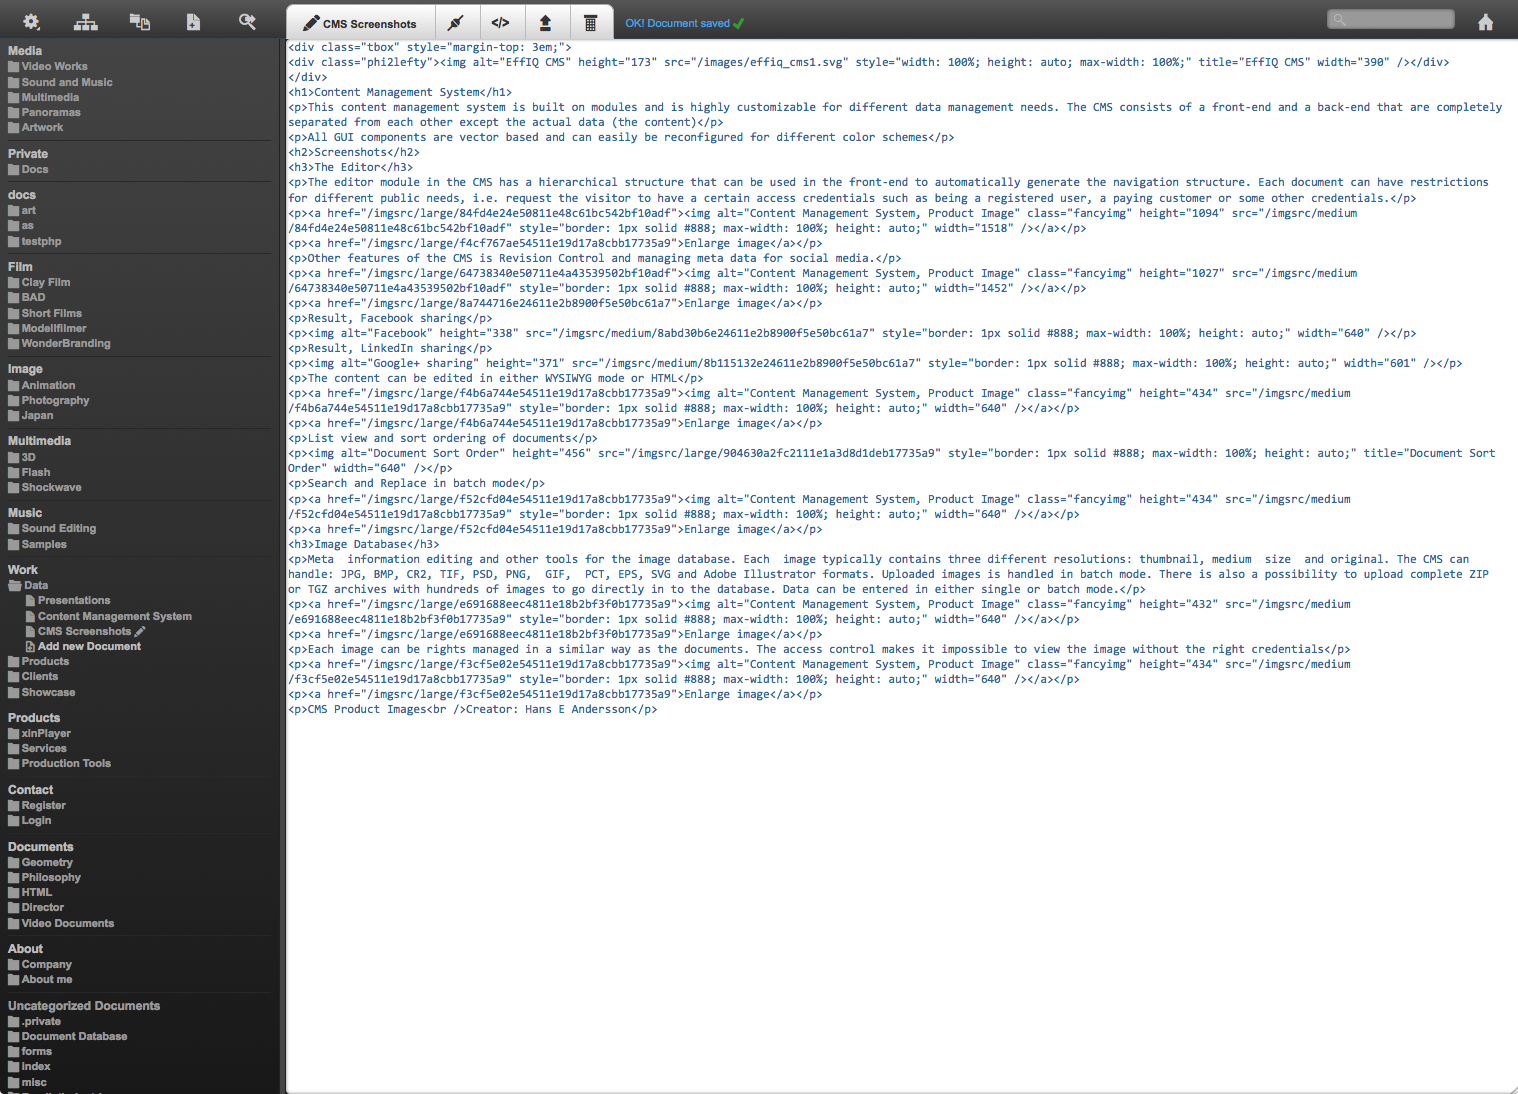Open the Presentations document
This screenshot has height=1094, width=1518.
coord(74,601)
